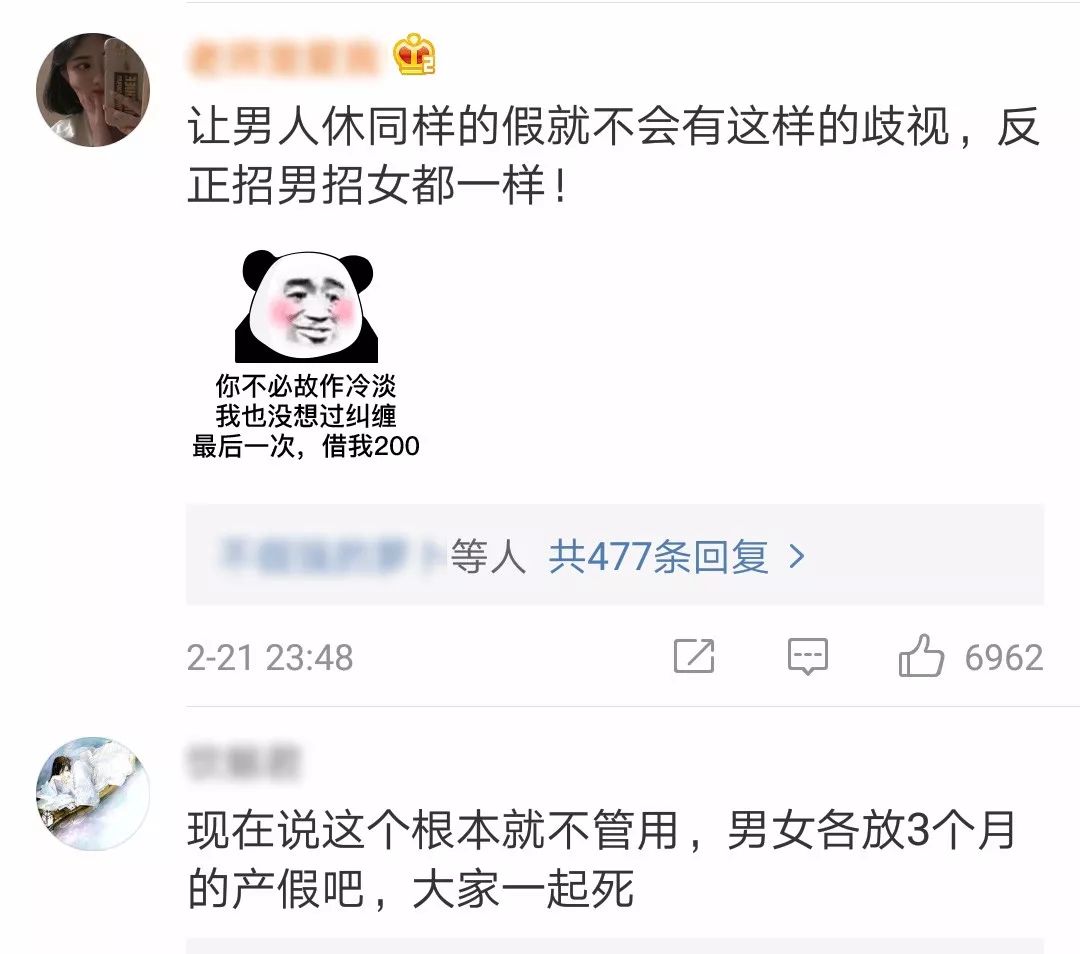
Task: Expand replies using the chevron arrow
Action: (796, 556)
